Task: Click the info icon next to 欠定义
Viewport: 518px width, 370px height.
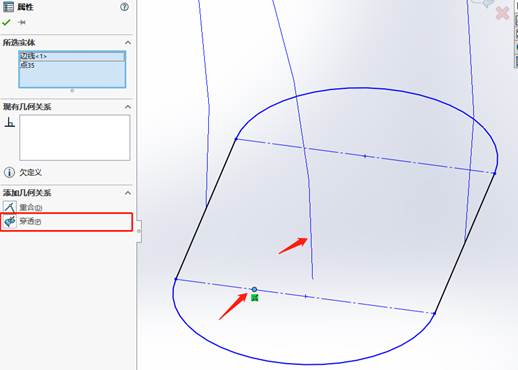Action: point(9,172)
